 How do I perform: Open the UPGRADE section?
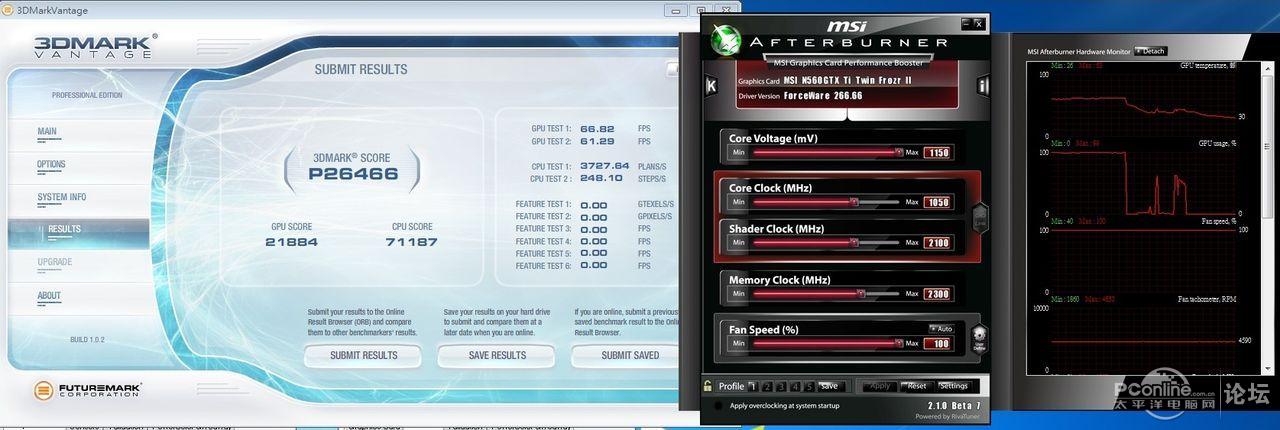coord(55,262)
